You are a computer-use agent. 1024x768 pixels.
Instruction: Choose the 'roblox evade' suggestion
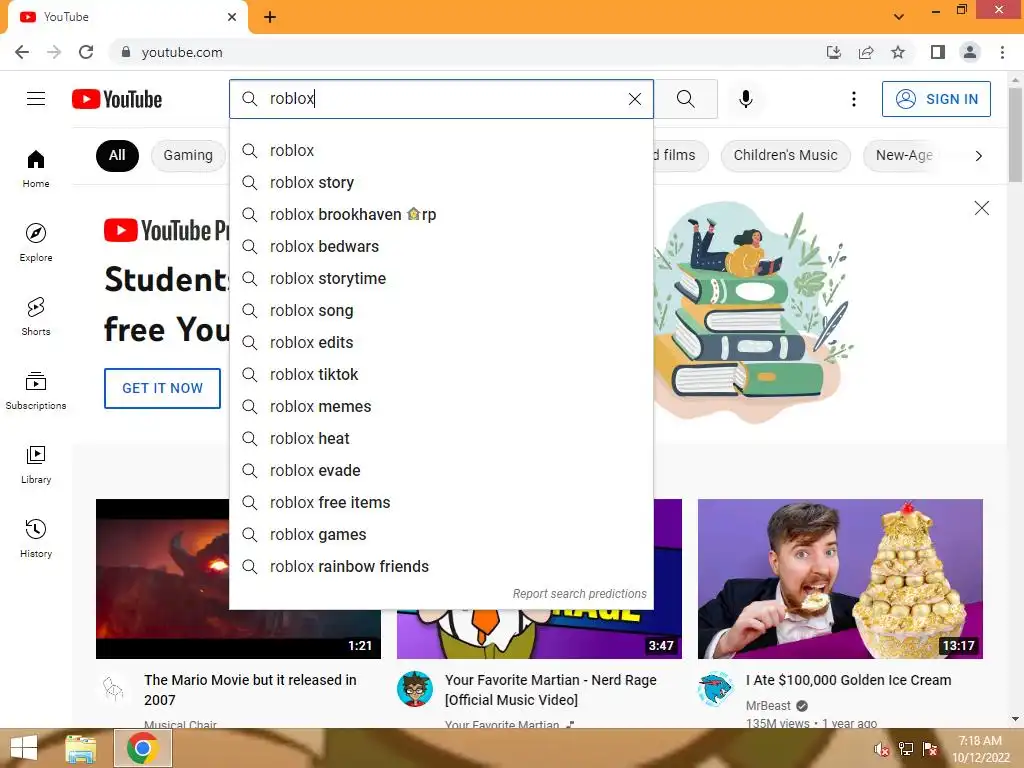coord(441,471)
